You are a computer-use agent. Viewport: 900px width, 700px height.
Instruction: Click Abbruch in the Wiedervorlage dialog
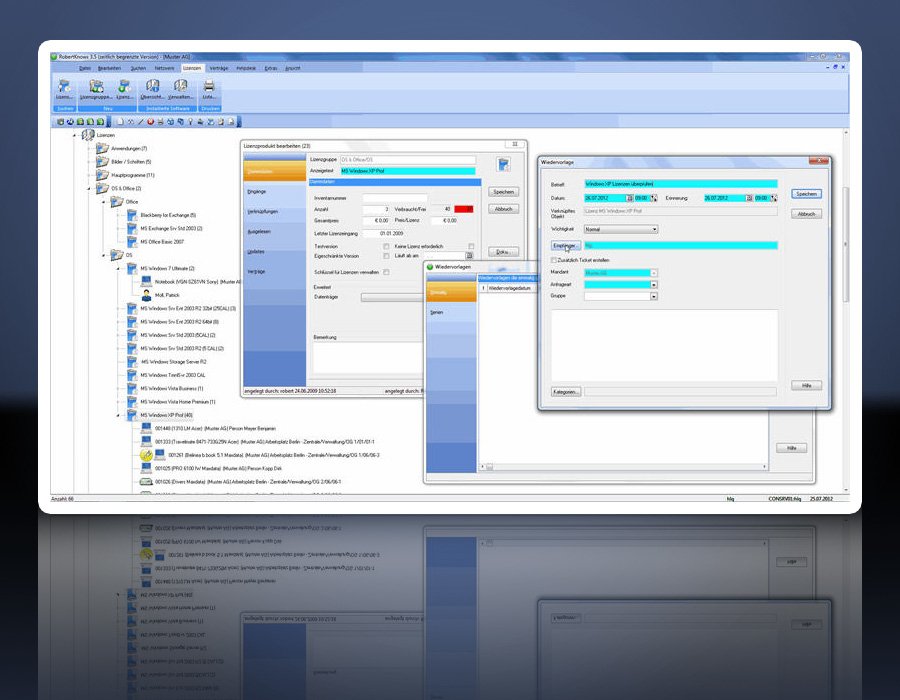click(806, 214)
